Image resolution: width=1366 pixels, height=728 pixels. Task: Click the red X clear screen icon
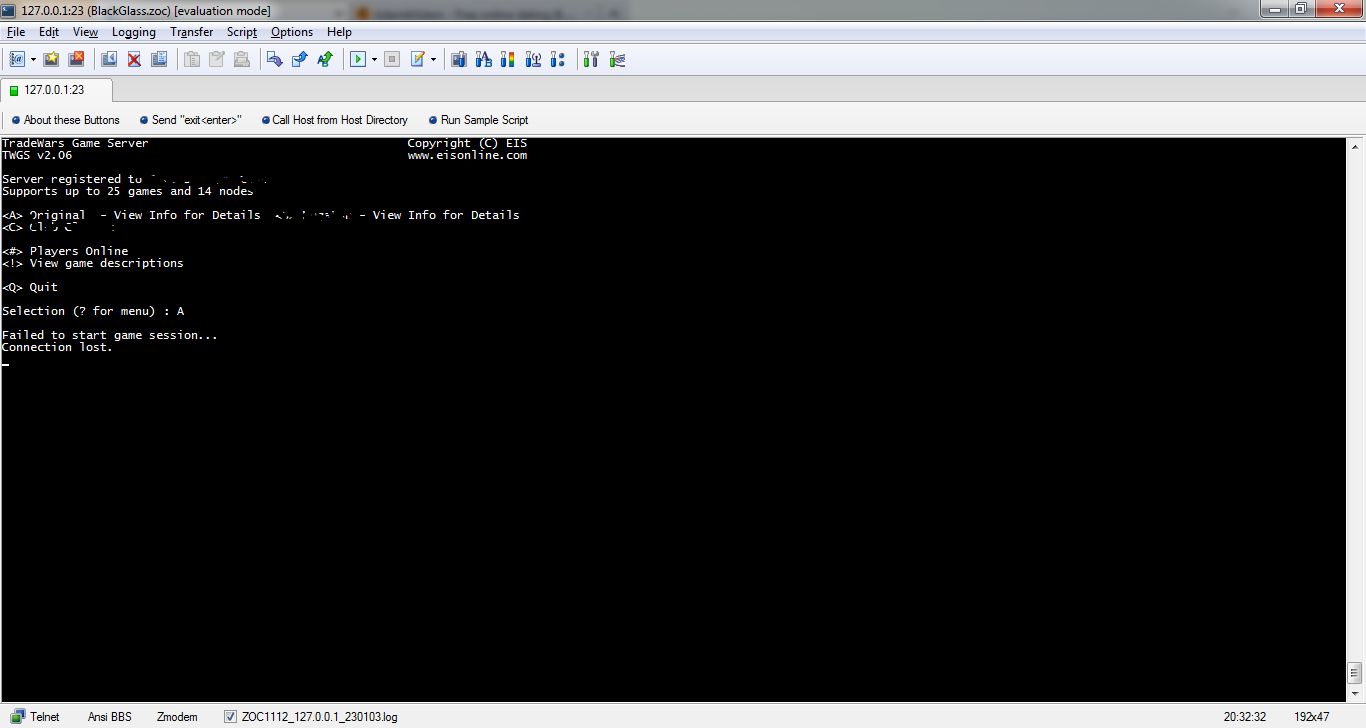pyautogui.click(x=134, y=60)
